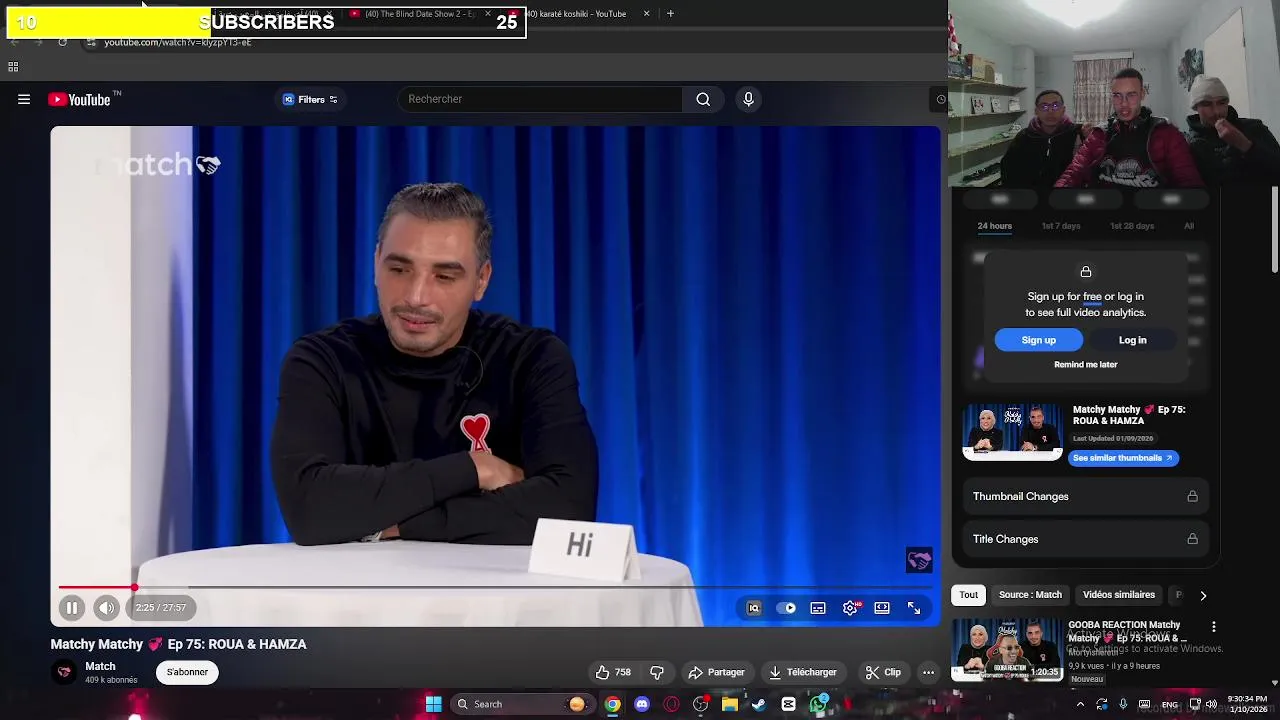Open the system volume control
Viewport: 1280px width, 720px height.
[1211, 704]
